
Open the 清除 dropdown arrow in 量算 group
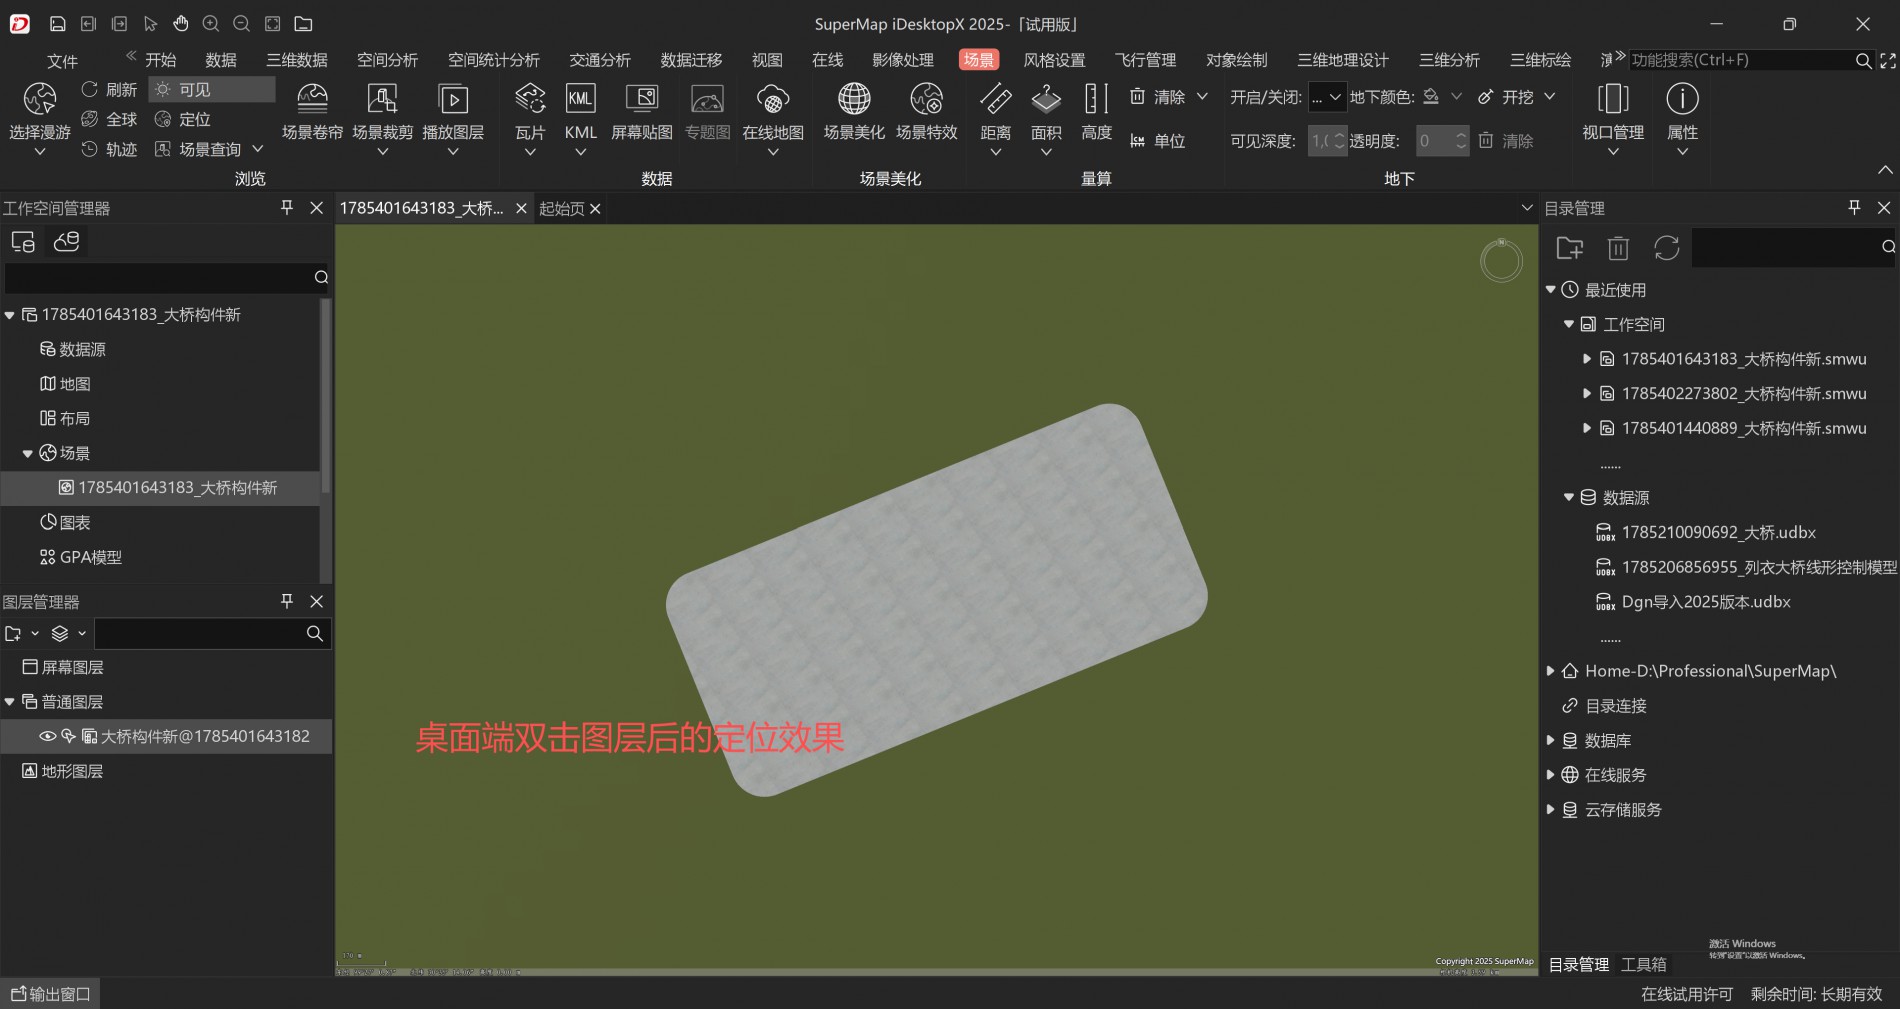(1202, 97)
